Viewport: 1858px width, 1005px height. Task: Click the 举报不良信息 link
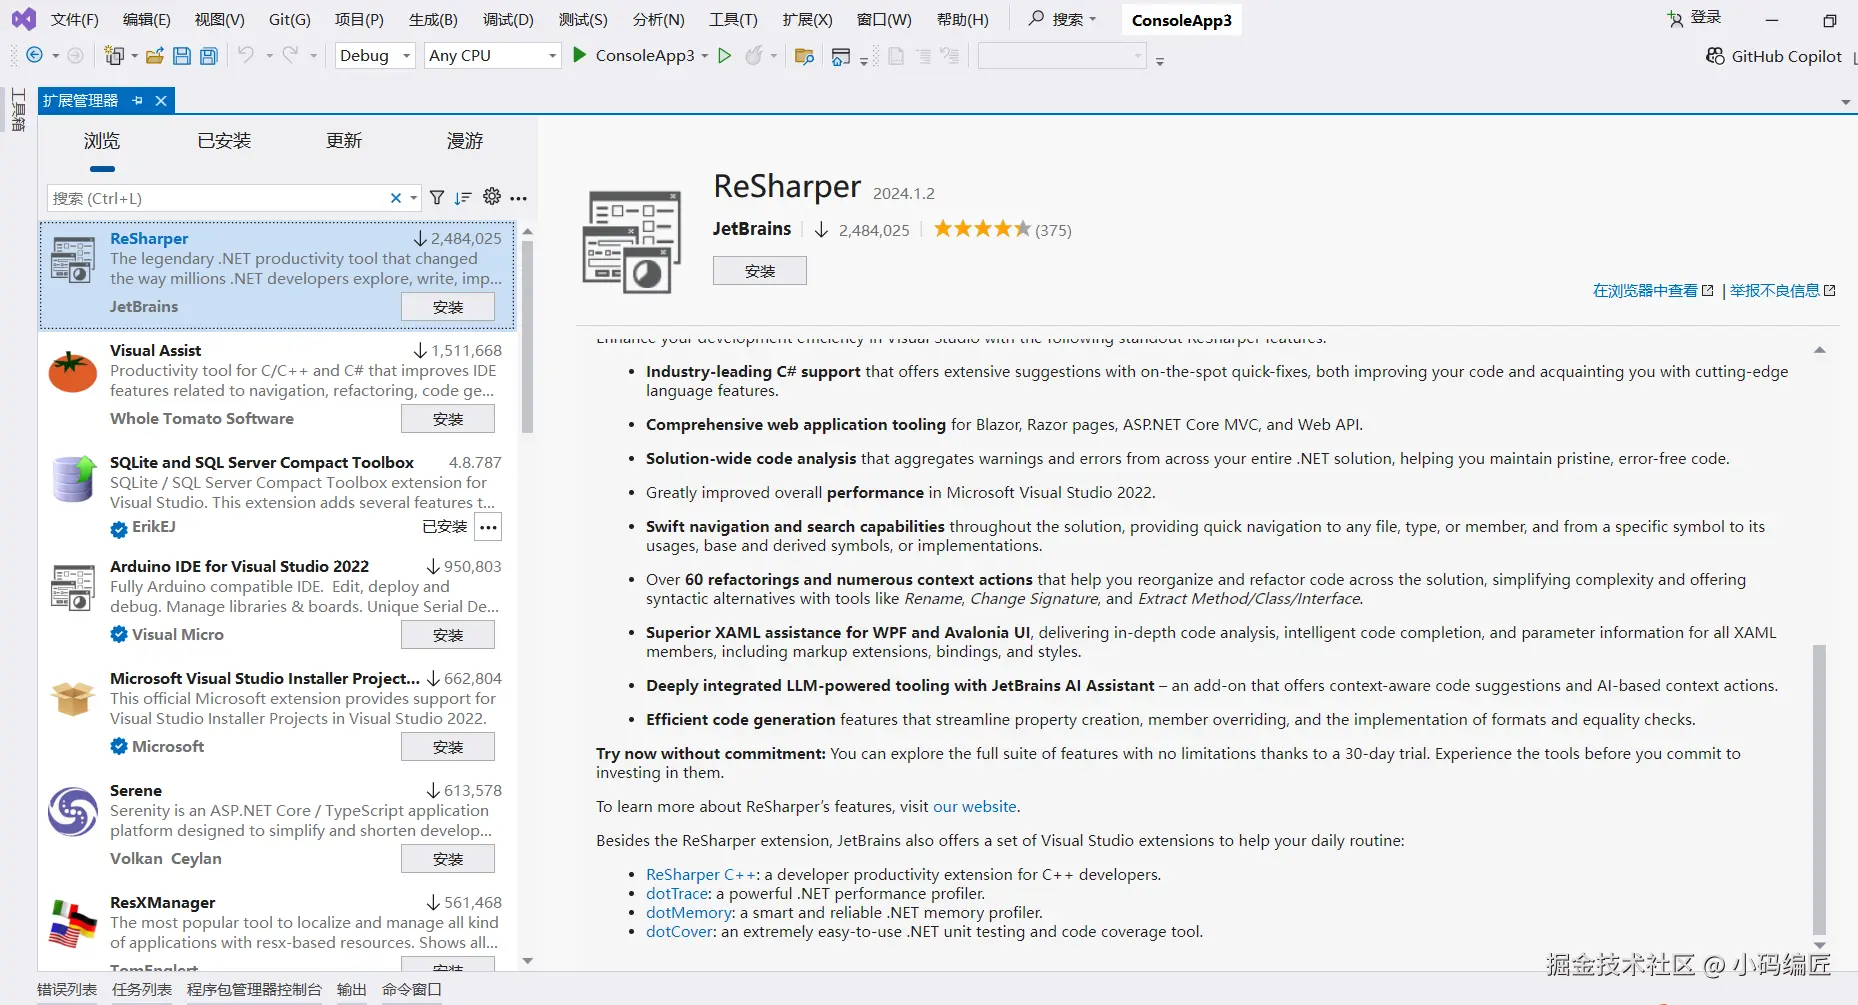tap(1783, 291)
